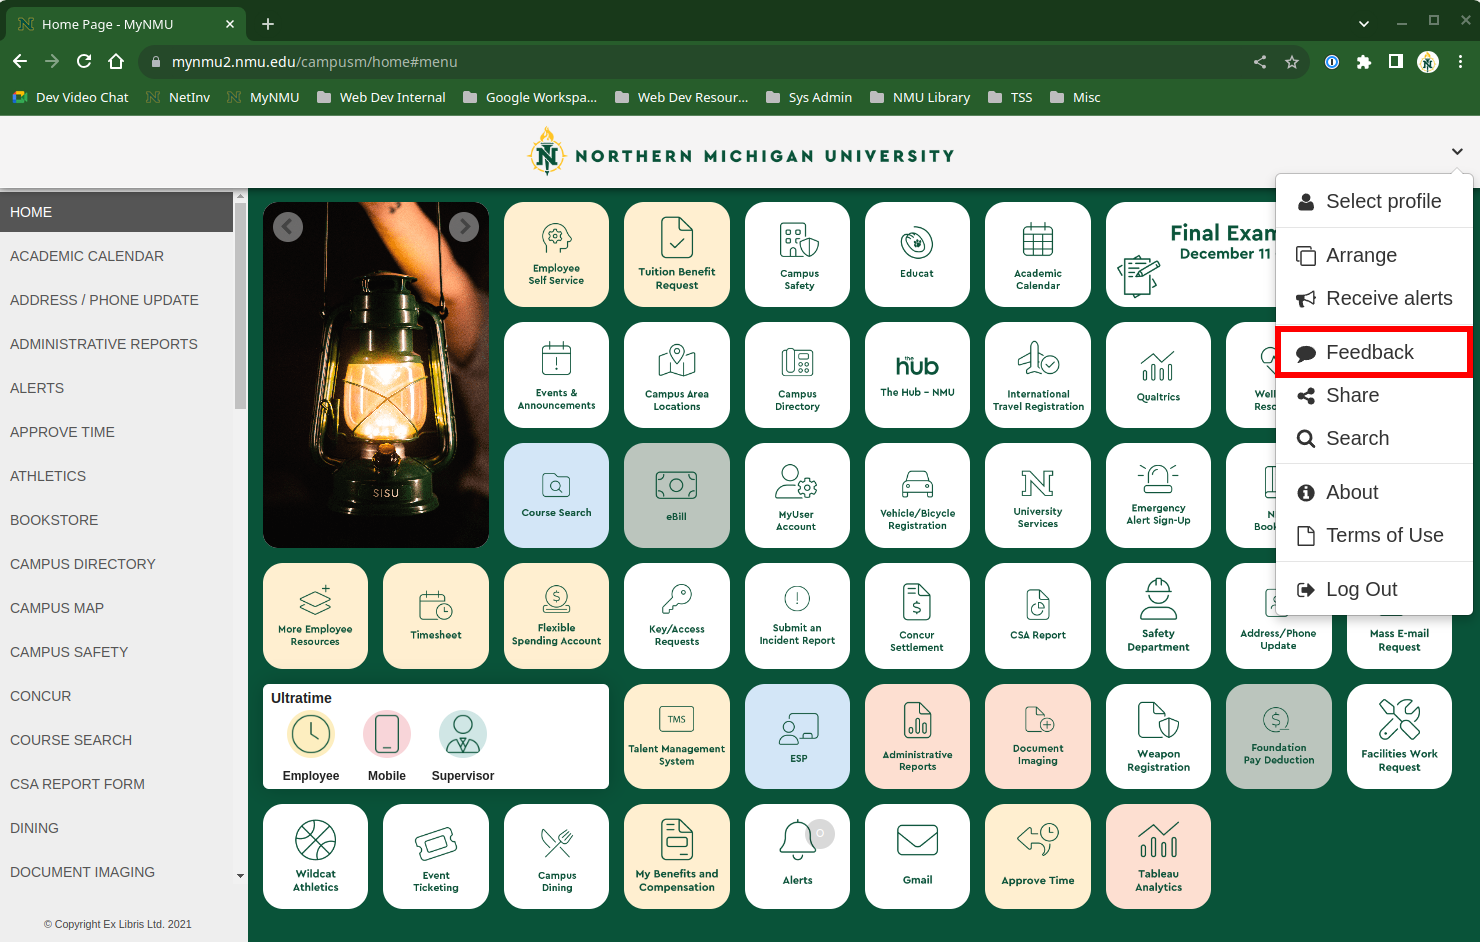Open the Foundation Pay Deduction tile
Viewport: 1480px width, 942px height.
pos(1279,736)
